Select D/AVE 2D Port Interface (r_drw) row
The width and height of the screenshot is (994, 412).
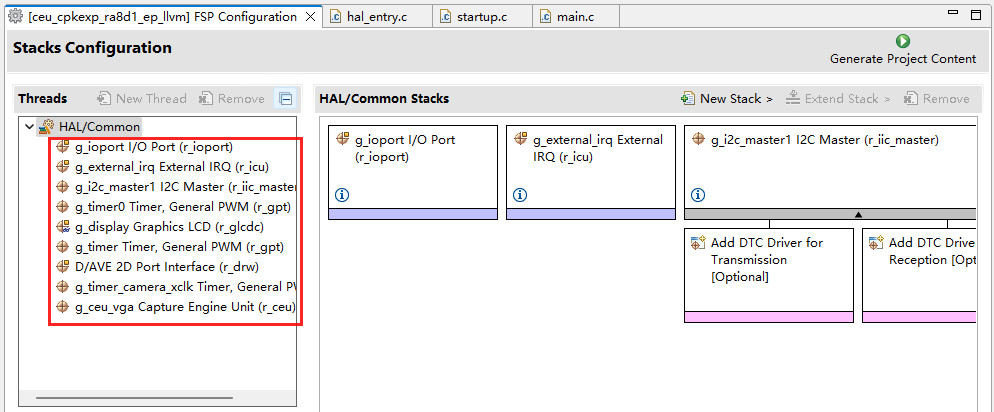tap(157, 266)
